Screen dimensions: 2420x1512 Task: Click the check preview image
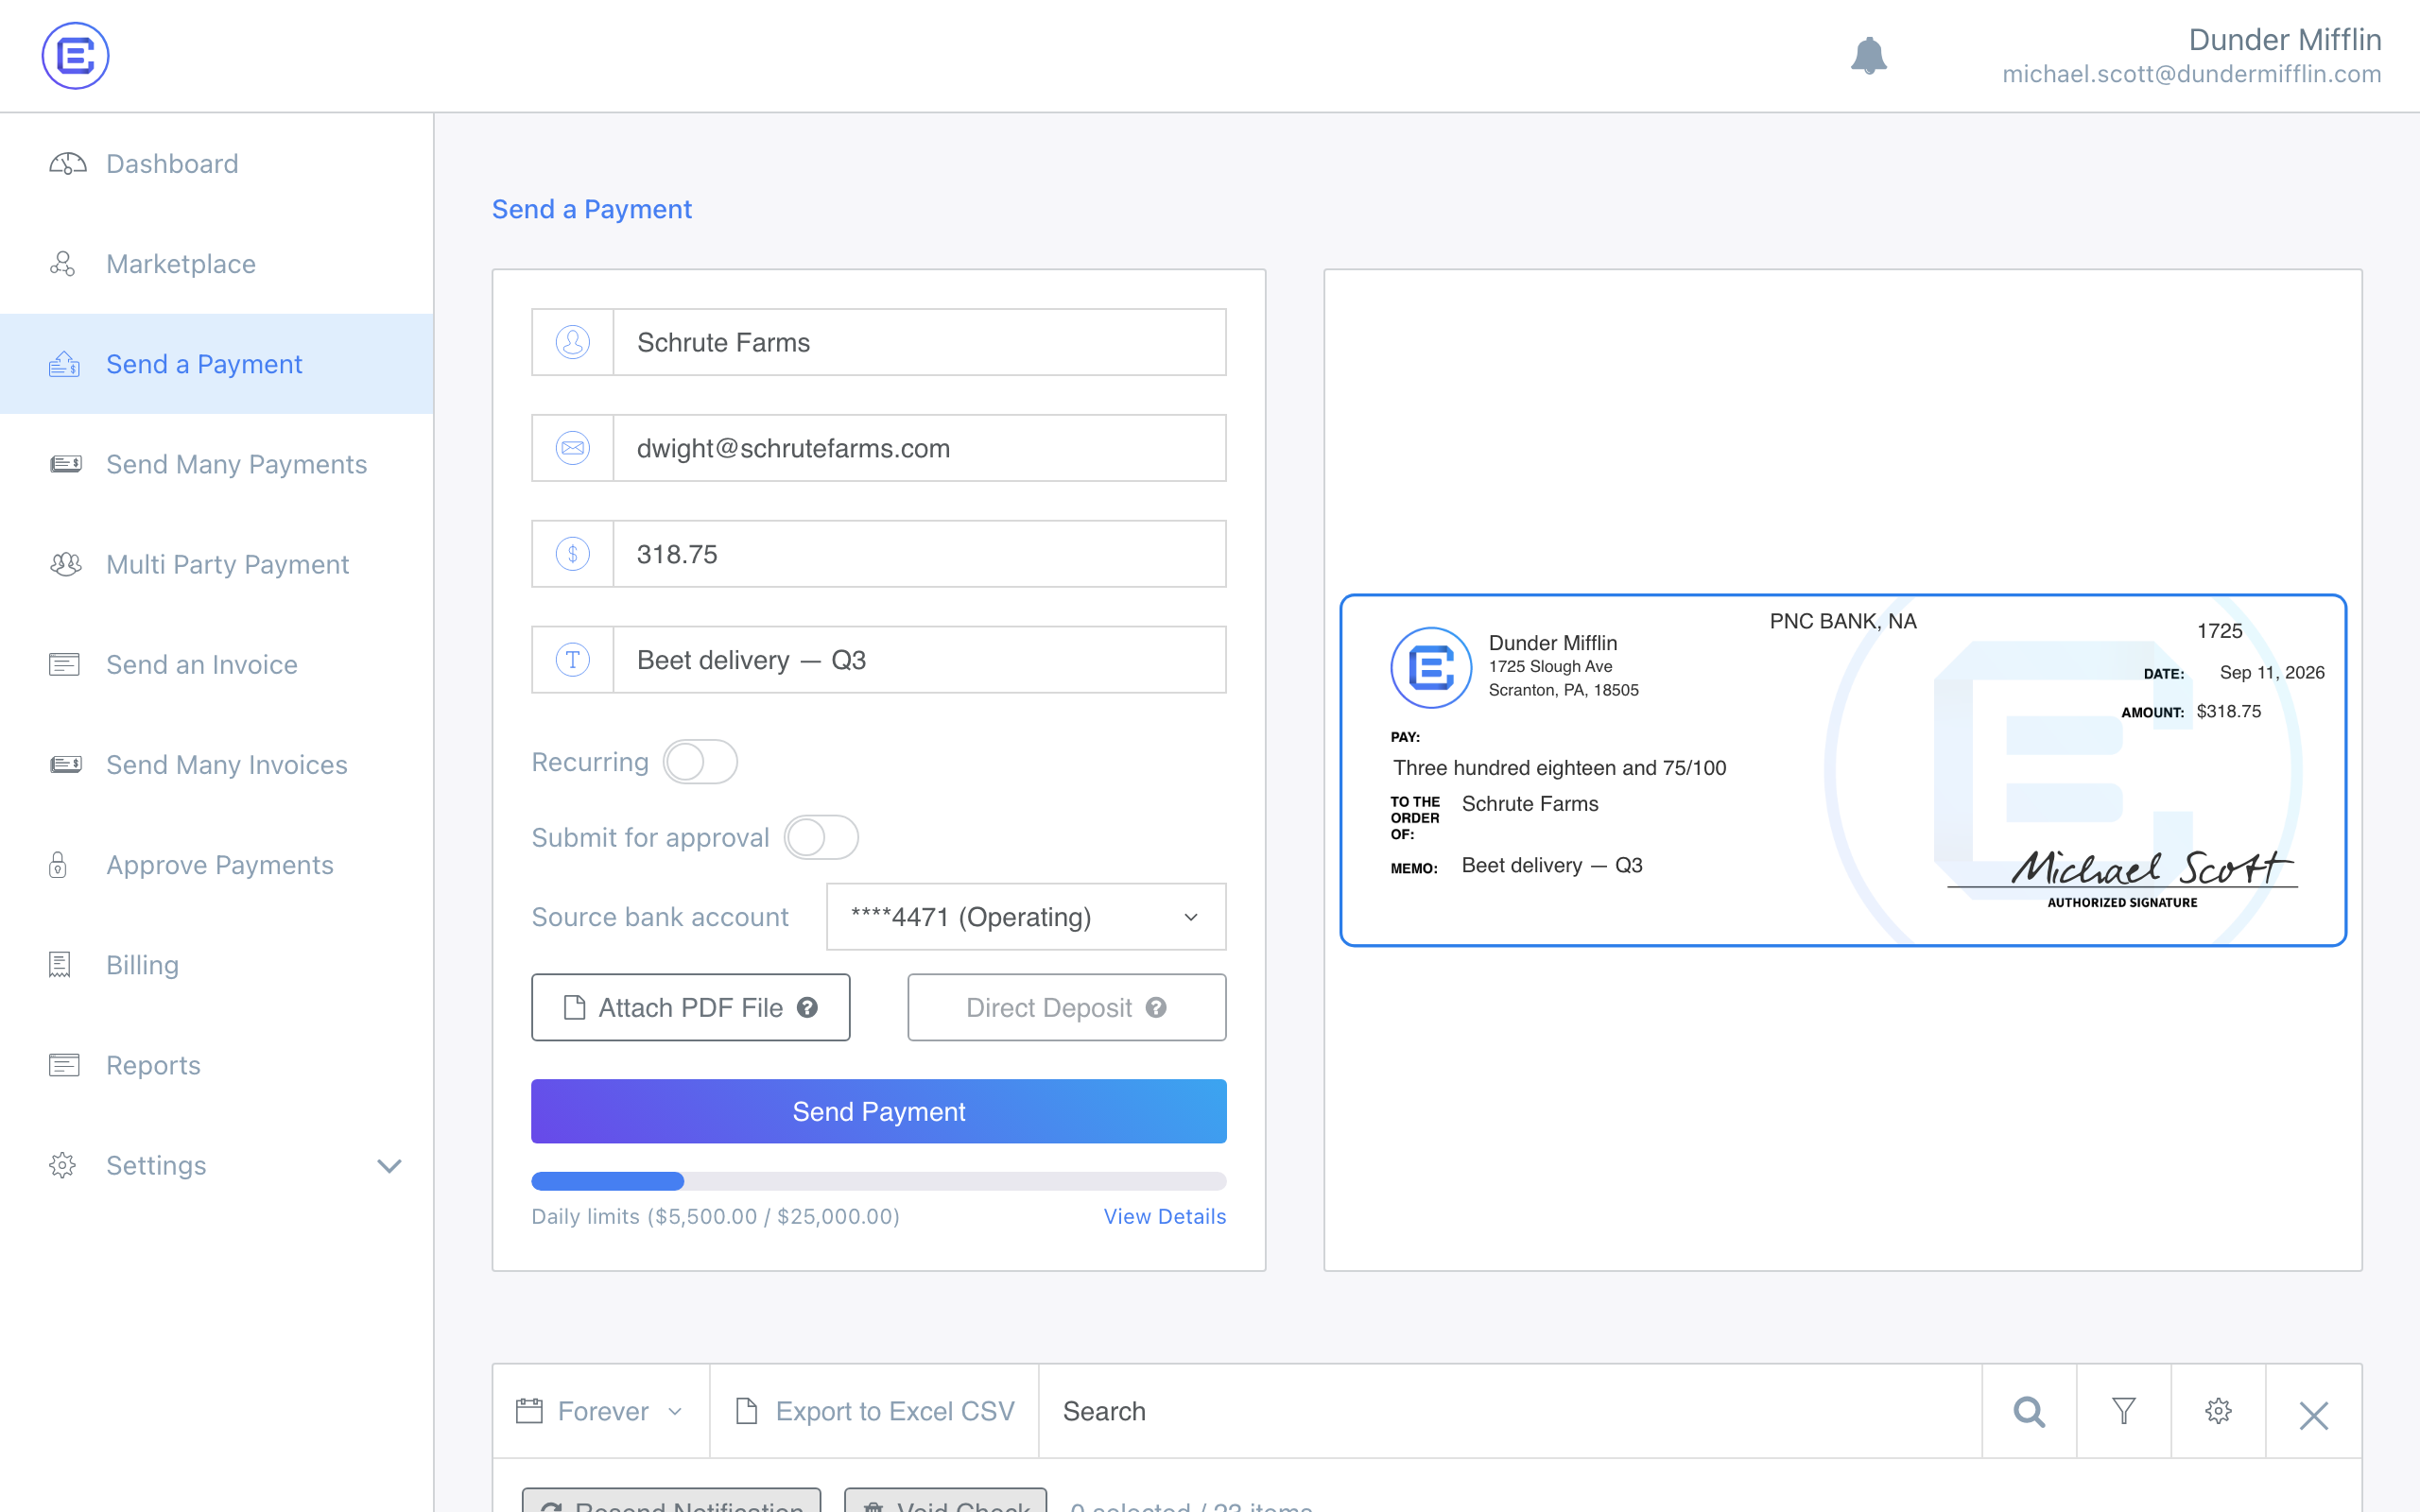[1843, 770]
